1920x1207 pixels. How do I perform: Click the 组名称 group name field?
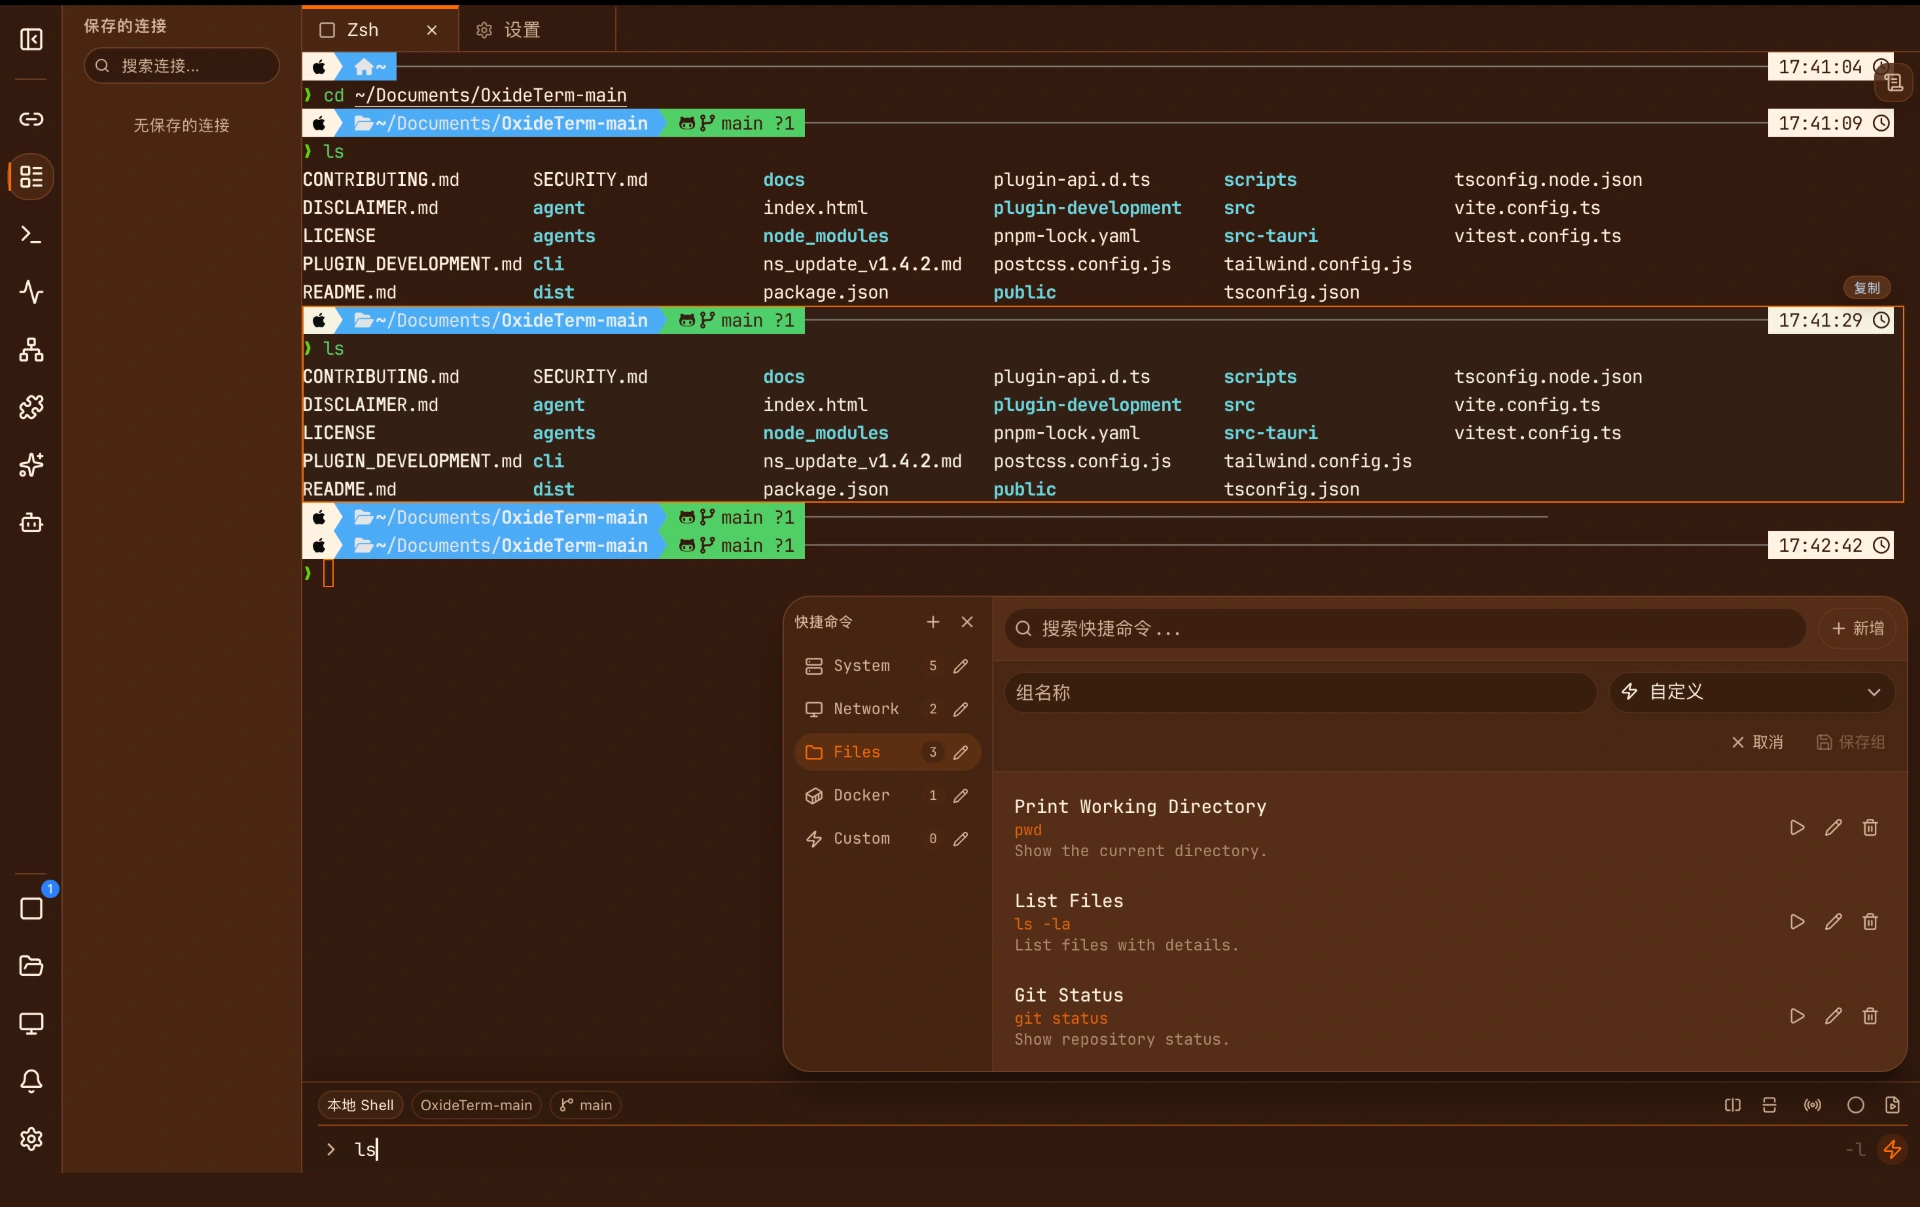[x=1300, y=692]
